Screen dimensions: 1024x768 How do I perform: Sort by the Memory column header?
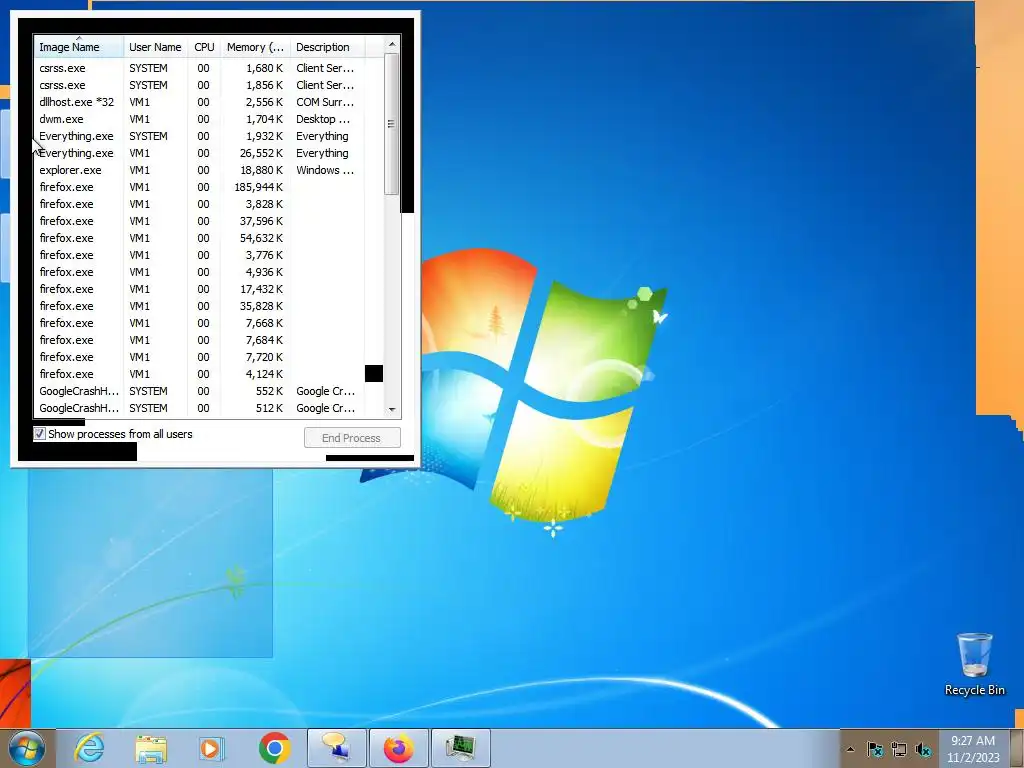coord(255,46)
